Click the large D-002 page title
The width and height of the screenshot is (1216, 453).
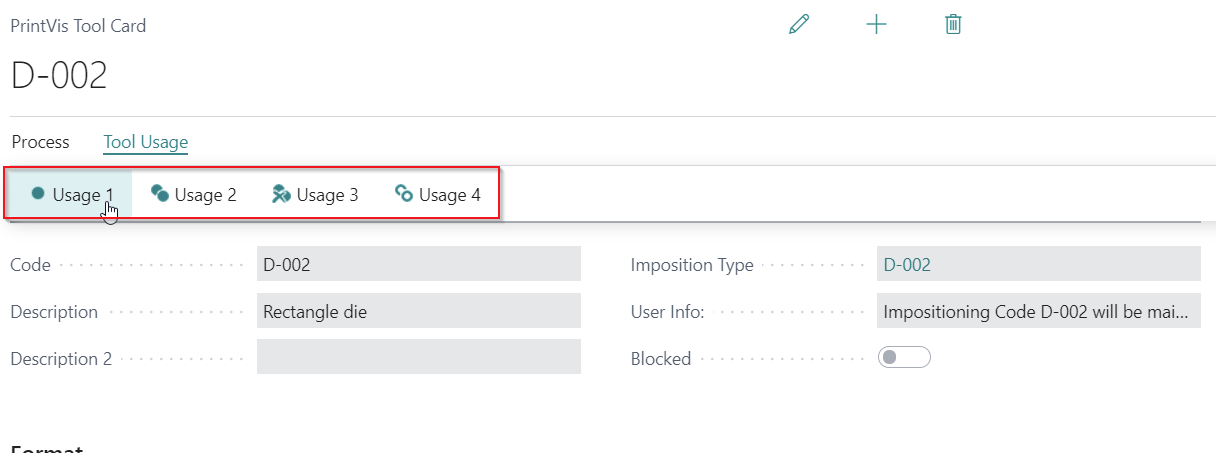point(59,76)
